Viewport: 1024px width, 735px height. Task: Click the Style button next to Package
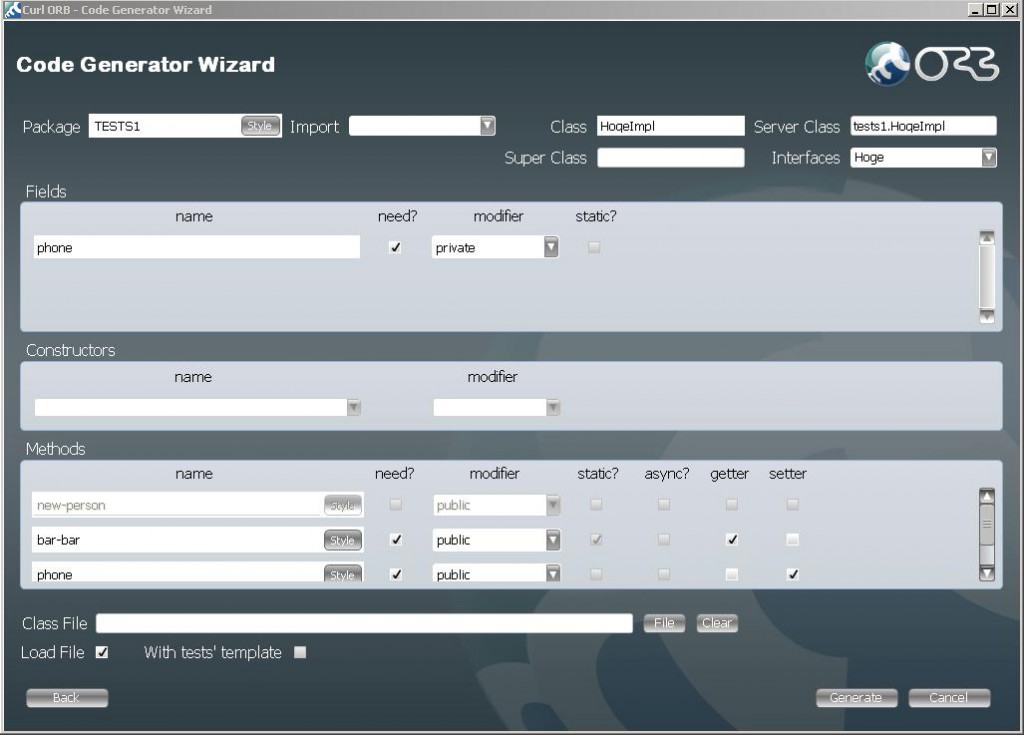pos(259,125)
